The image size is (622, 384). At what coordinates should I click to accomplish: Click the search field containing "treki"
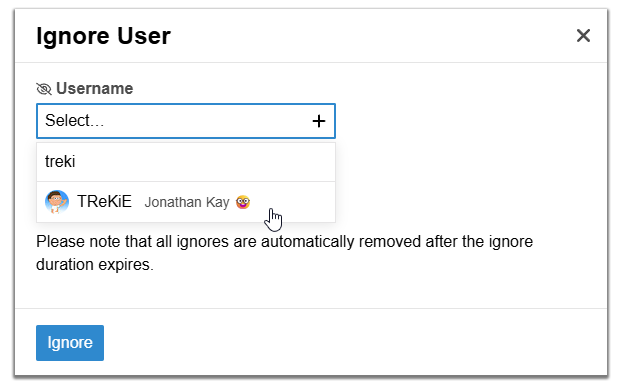[186, 162]
